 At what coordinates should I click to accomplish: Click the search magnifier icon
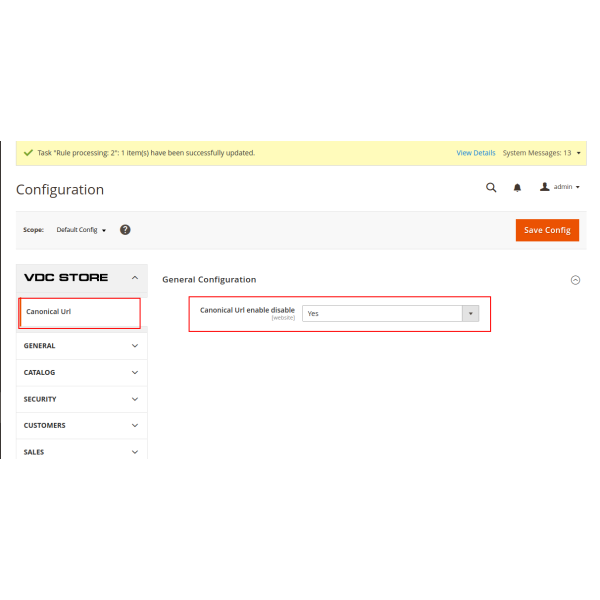click(491, 187)
